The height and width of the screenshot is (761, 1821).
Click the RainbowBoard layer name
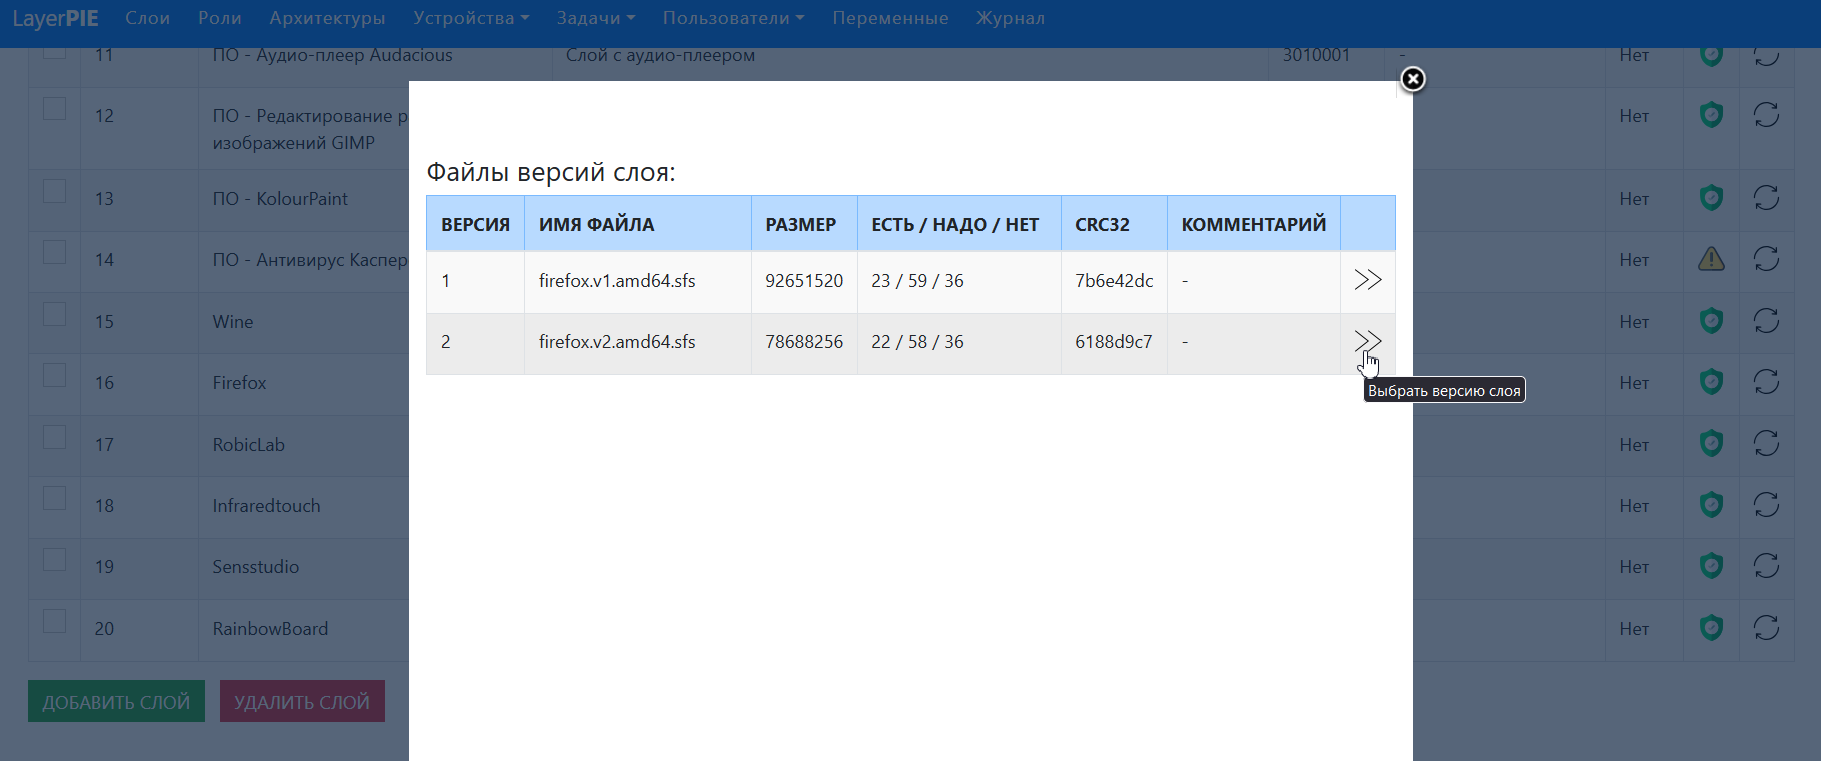270,629
